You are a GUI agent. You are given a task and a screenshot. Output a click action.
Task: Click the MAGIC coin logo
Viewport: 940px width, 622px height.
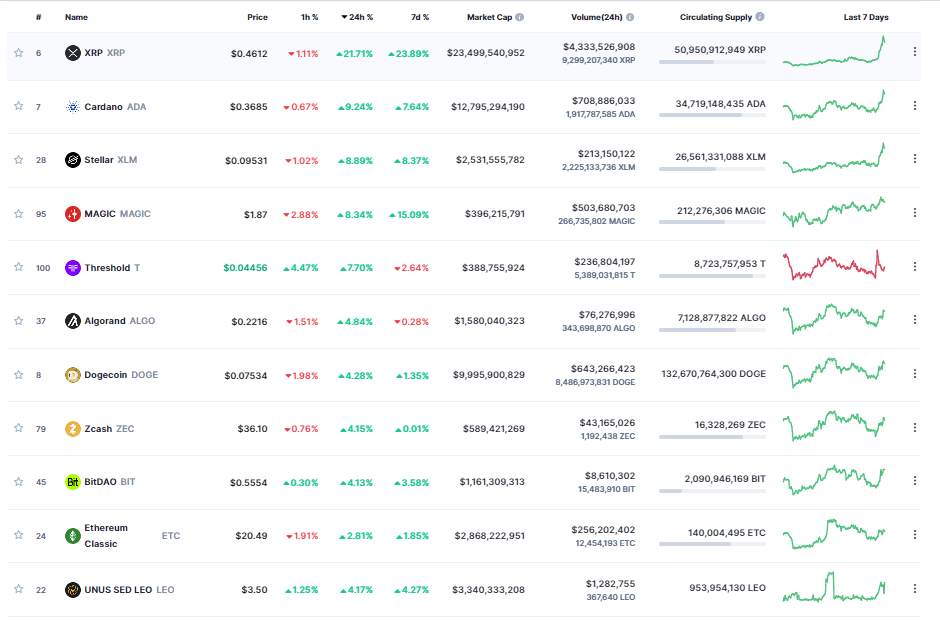(73, 214)
